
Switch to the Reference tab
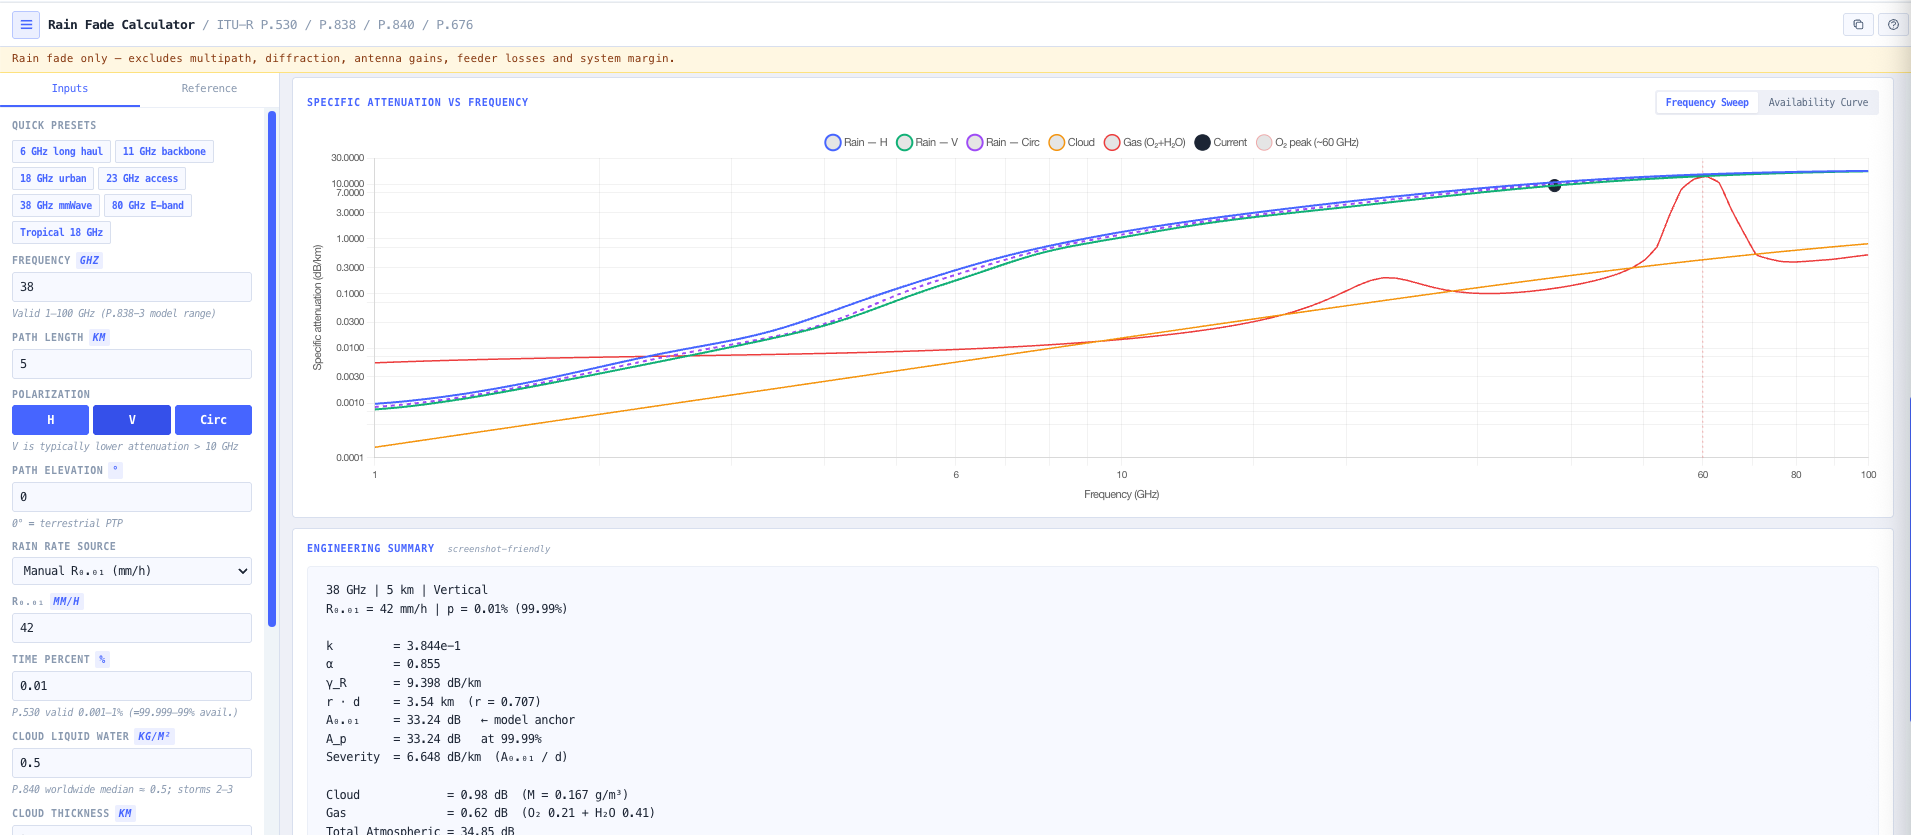(x=209, y=89)
